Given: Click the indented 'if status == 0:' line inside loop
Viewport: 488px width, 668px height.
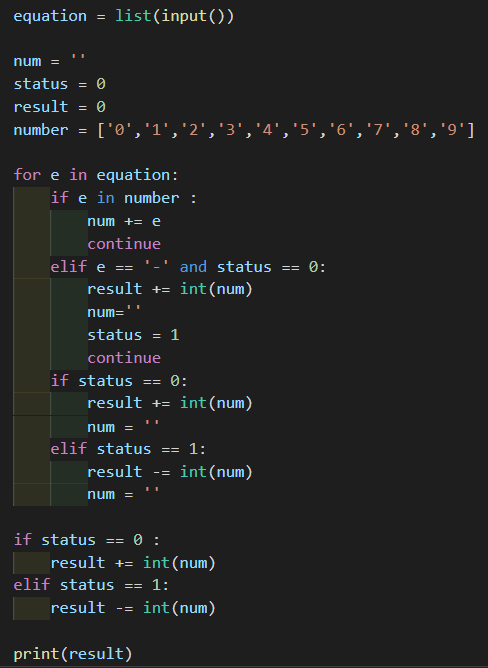Looking at the screenshot, I should click(x=119, y=380).
